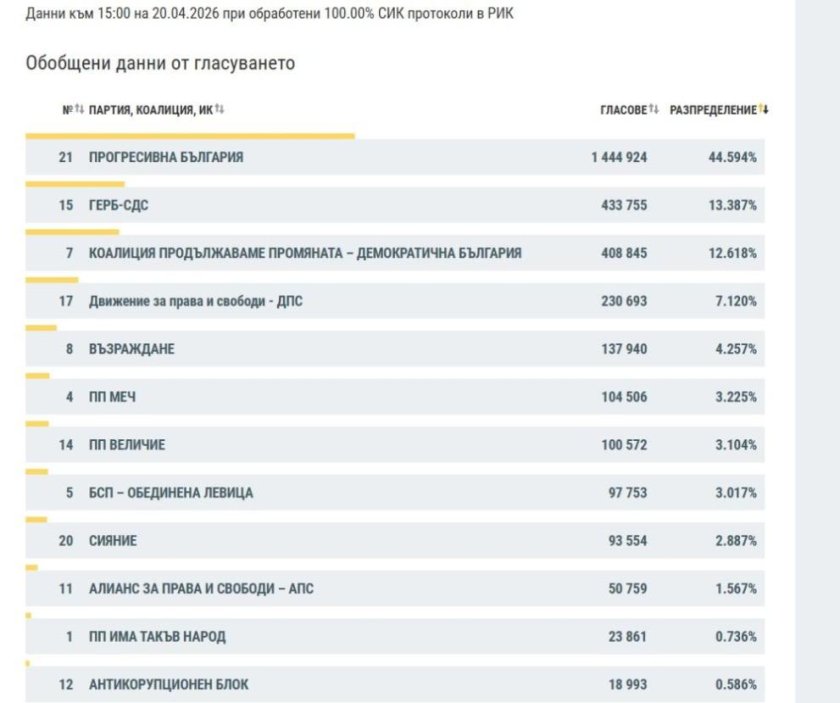Screen dimensions: 840x703
Task: Select Движение за права и свободи - ДПС
Action: click(x=195, y=301)
